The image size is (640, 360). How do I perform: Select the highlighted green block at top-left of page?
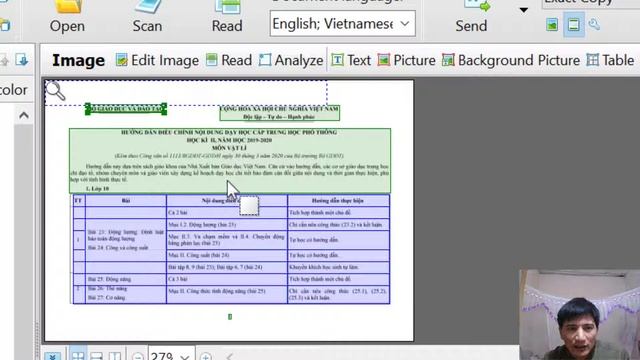pyautogui.click(x=126, y=109)
